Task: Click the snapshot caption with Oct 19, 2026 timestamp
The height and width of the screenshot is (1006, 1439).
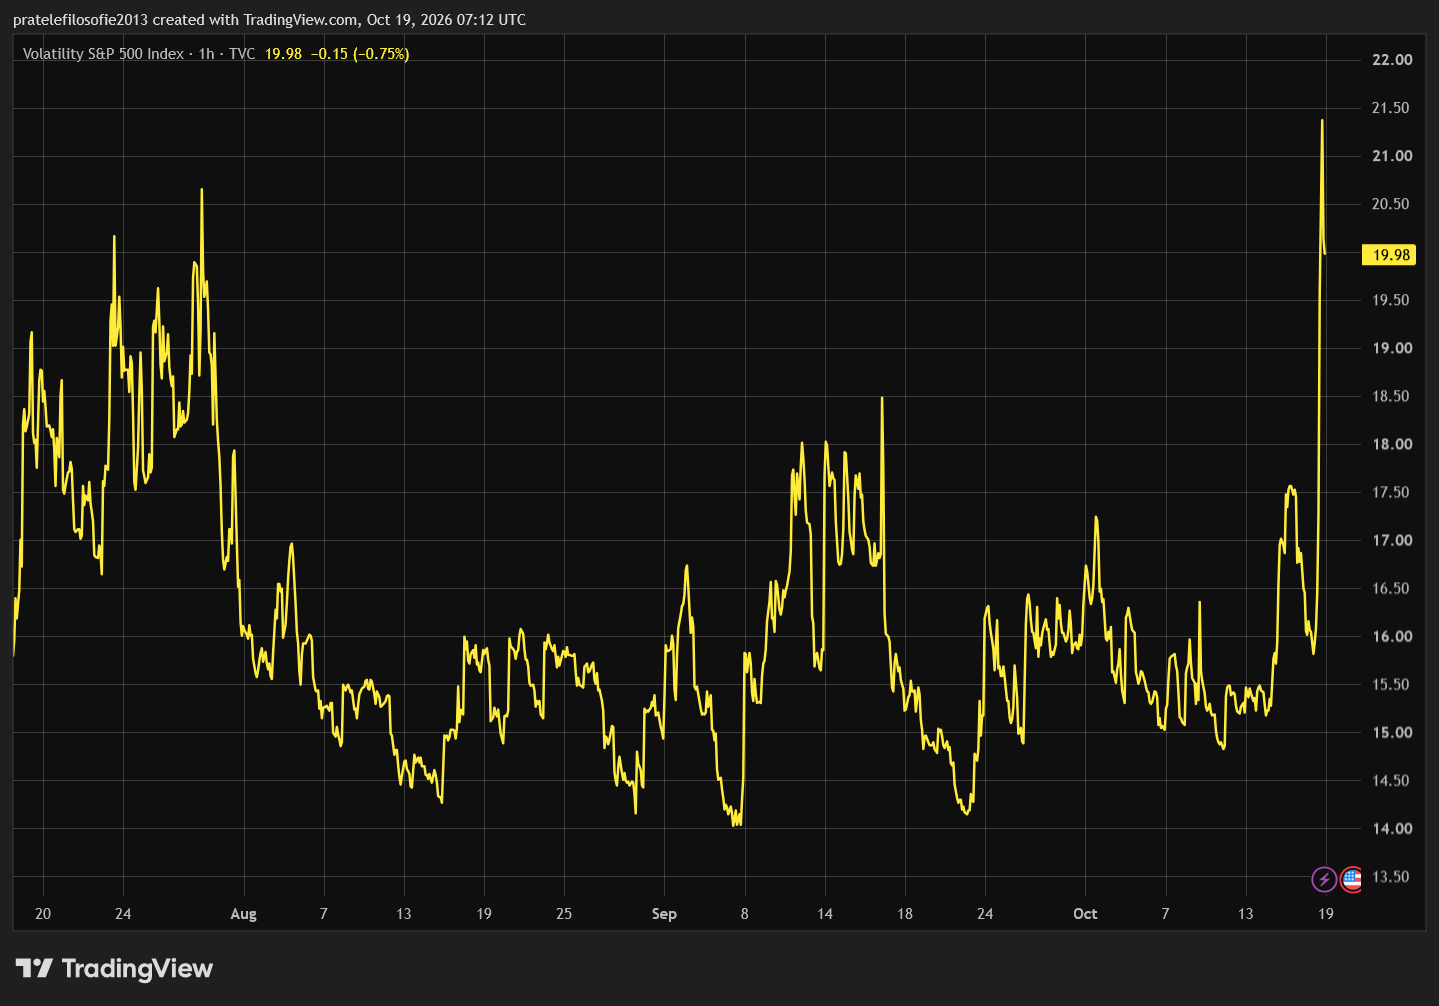Action: [270, 20]
